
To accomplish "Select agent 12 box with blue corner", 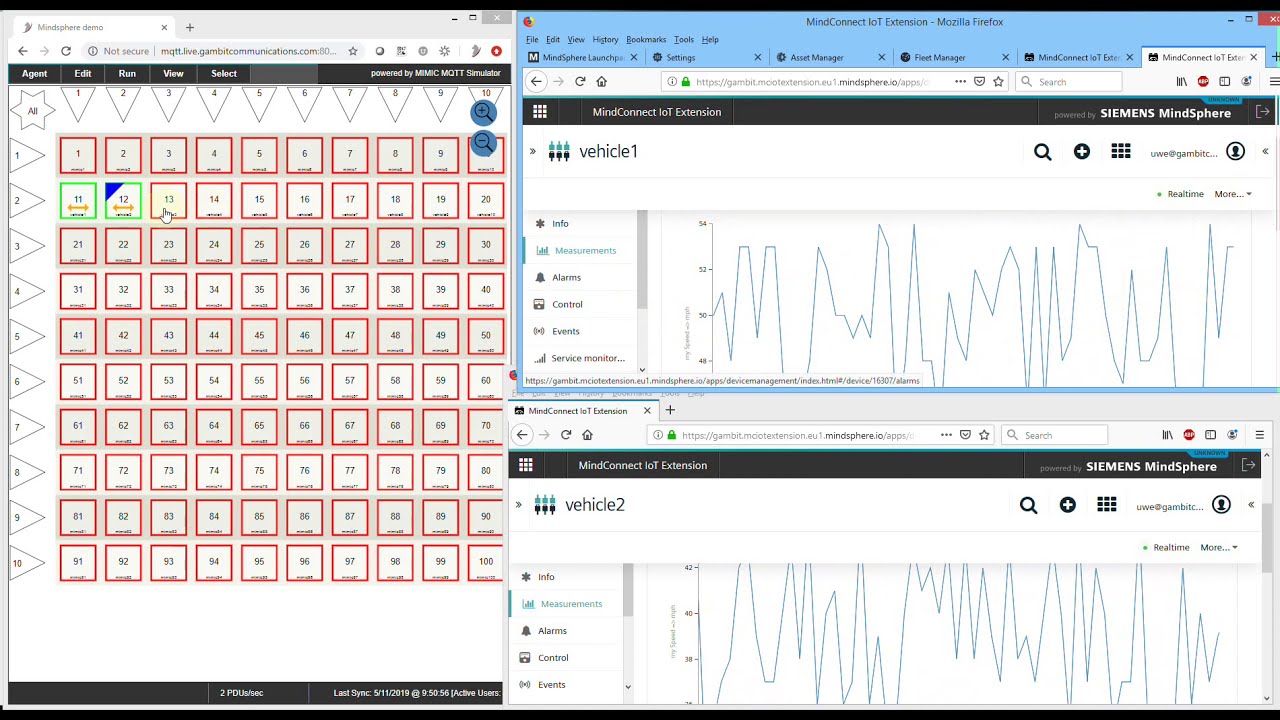I will point(123,200).
